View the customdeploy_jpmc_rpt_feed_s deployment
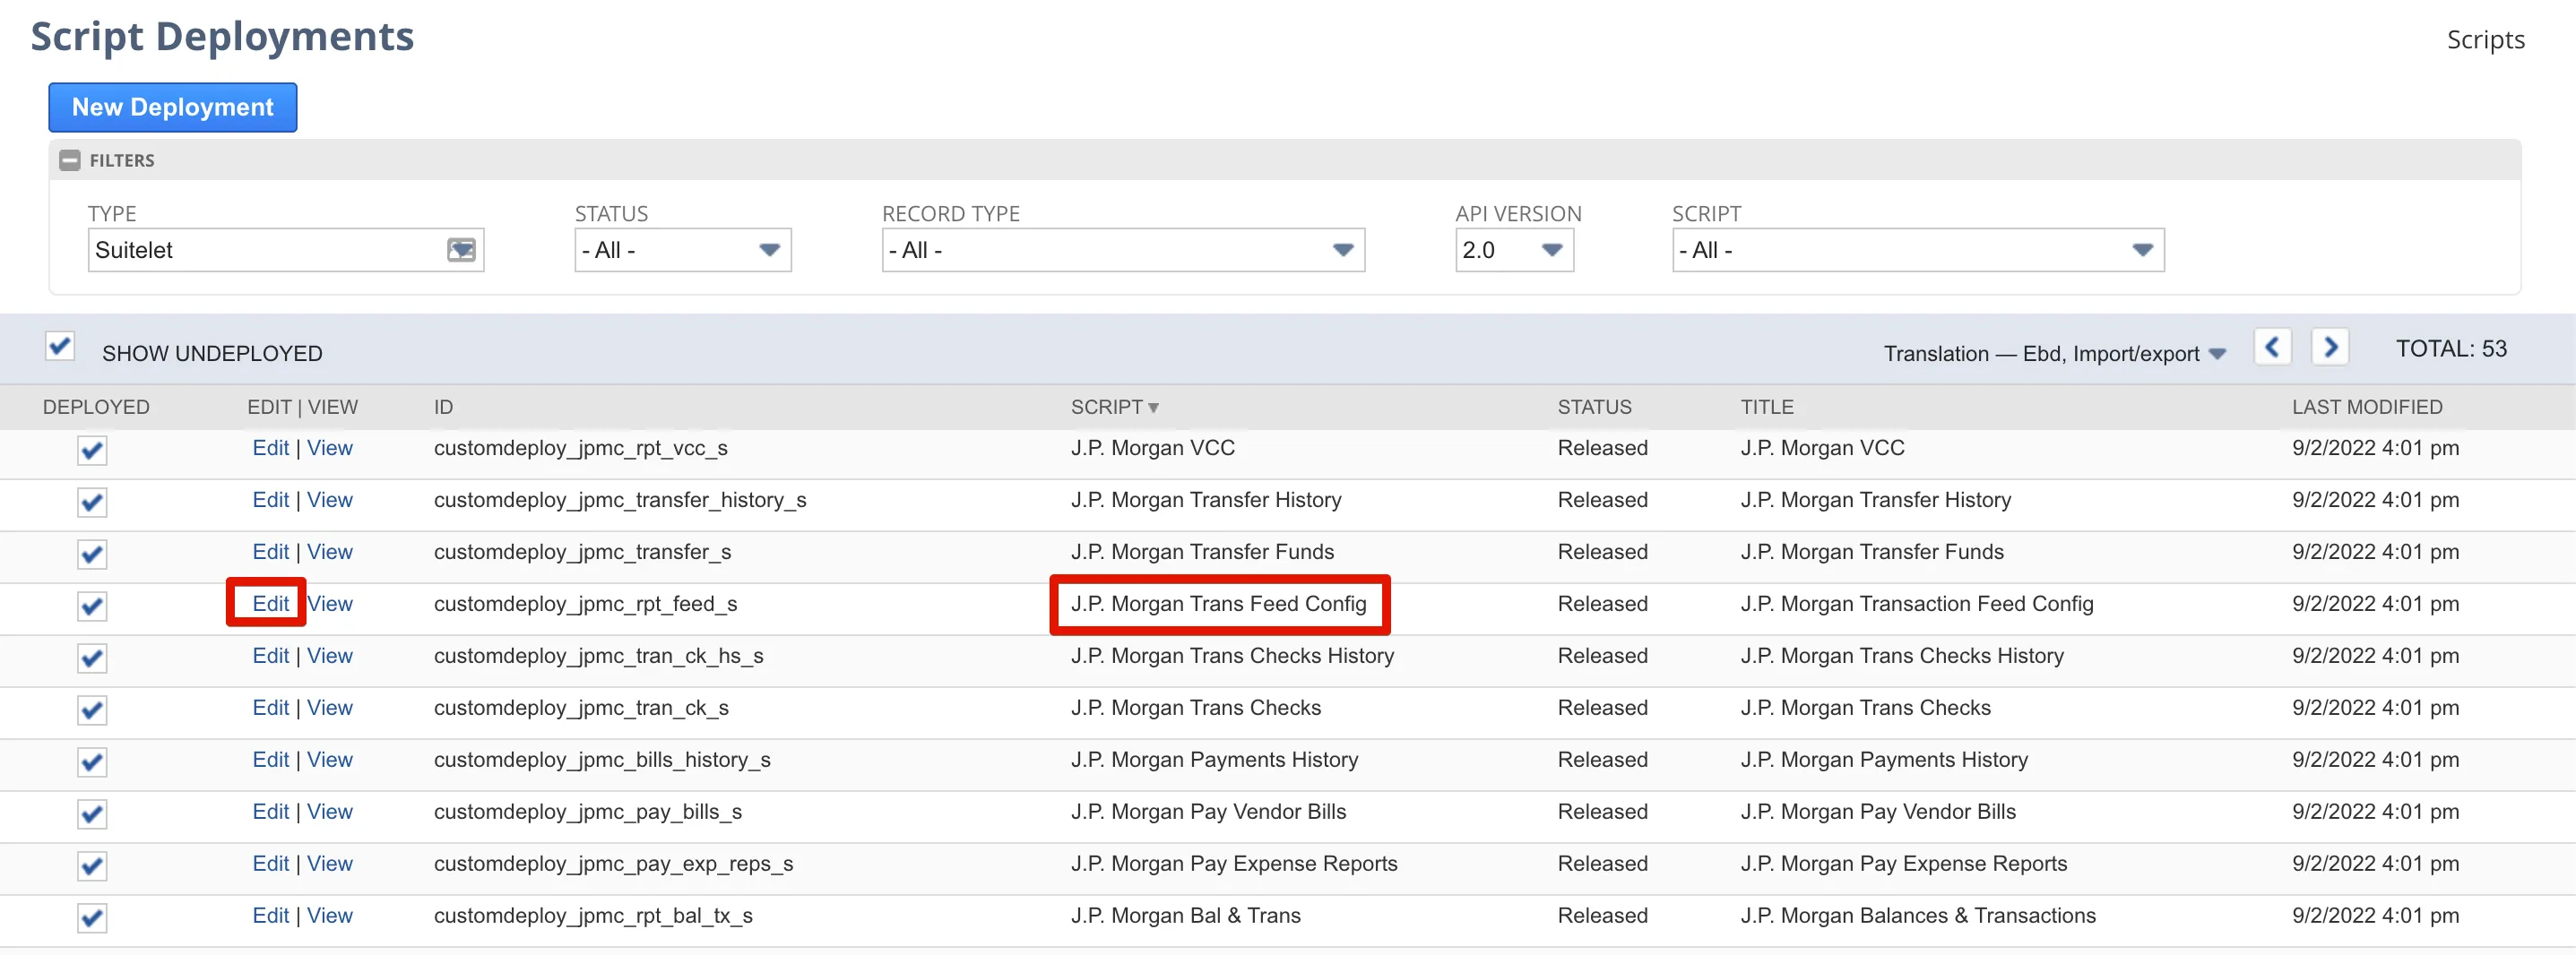This screenshot has height=955, width=2576. coord(330,604)
